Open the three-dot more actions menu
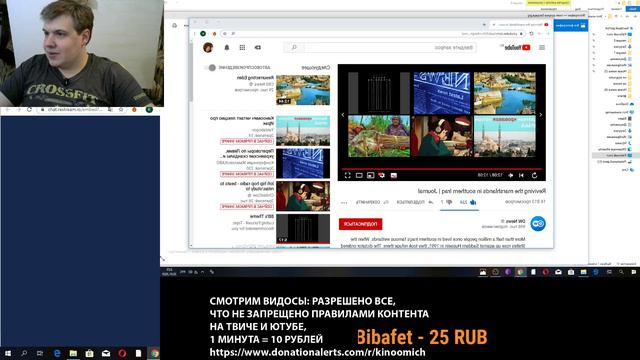The height and width of the screenshot is (360, 640). (344, 202)
